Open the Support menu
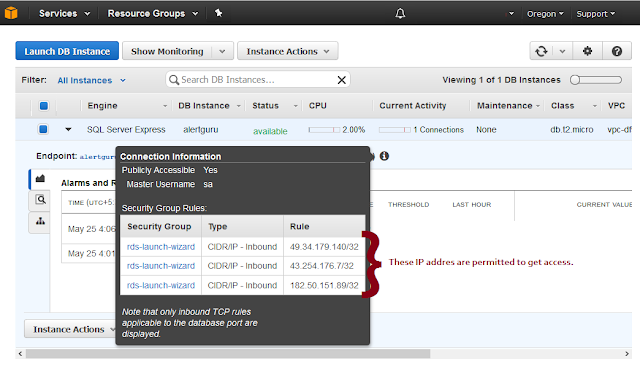 (596, 14)
